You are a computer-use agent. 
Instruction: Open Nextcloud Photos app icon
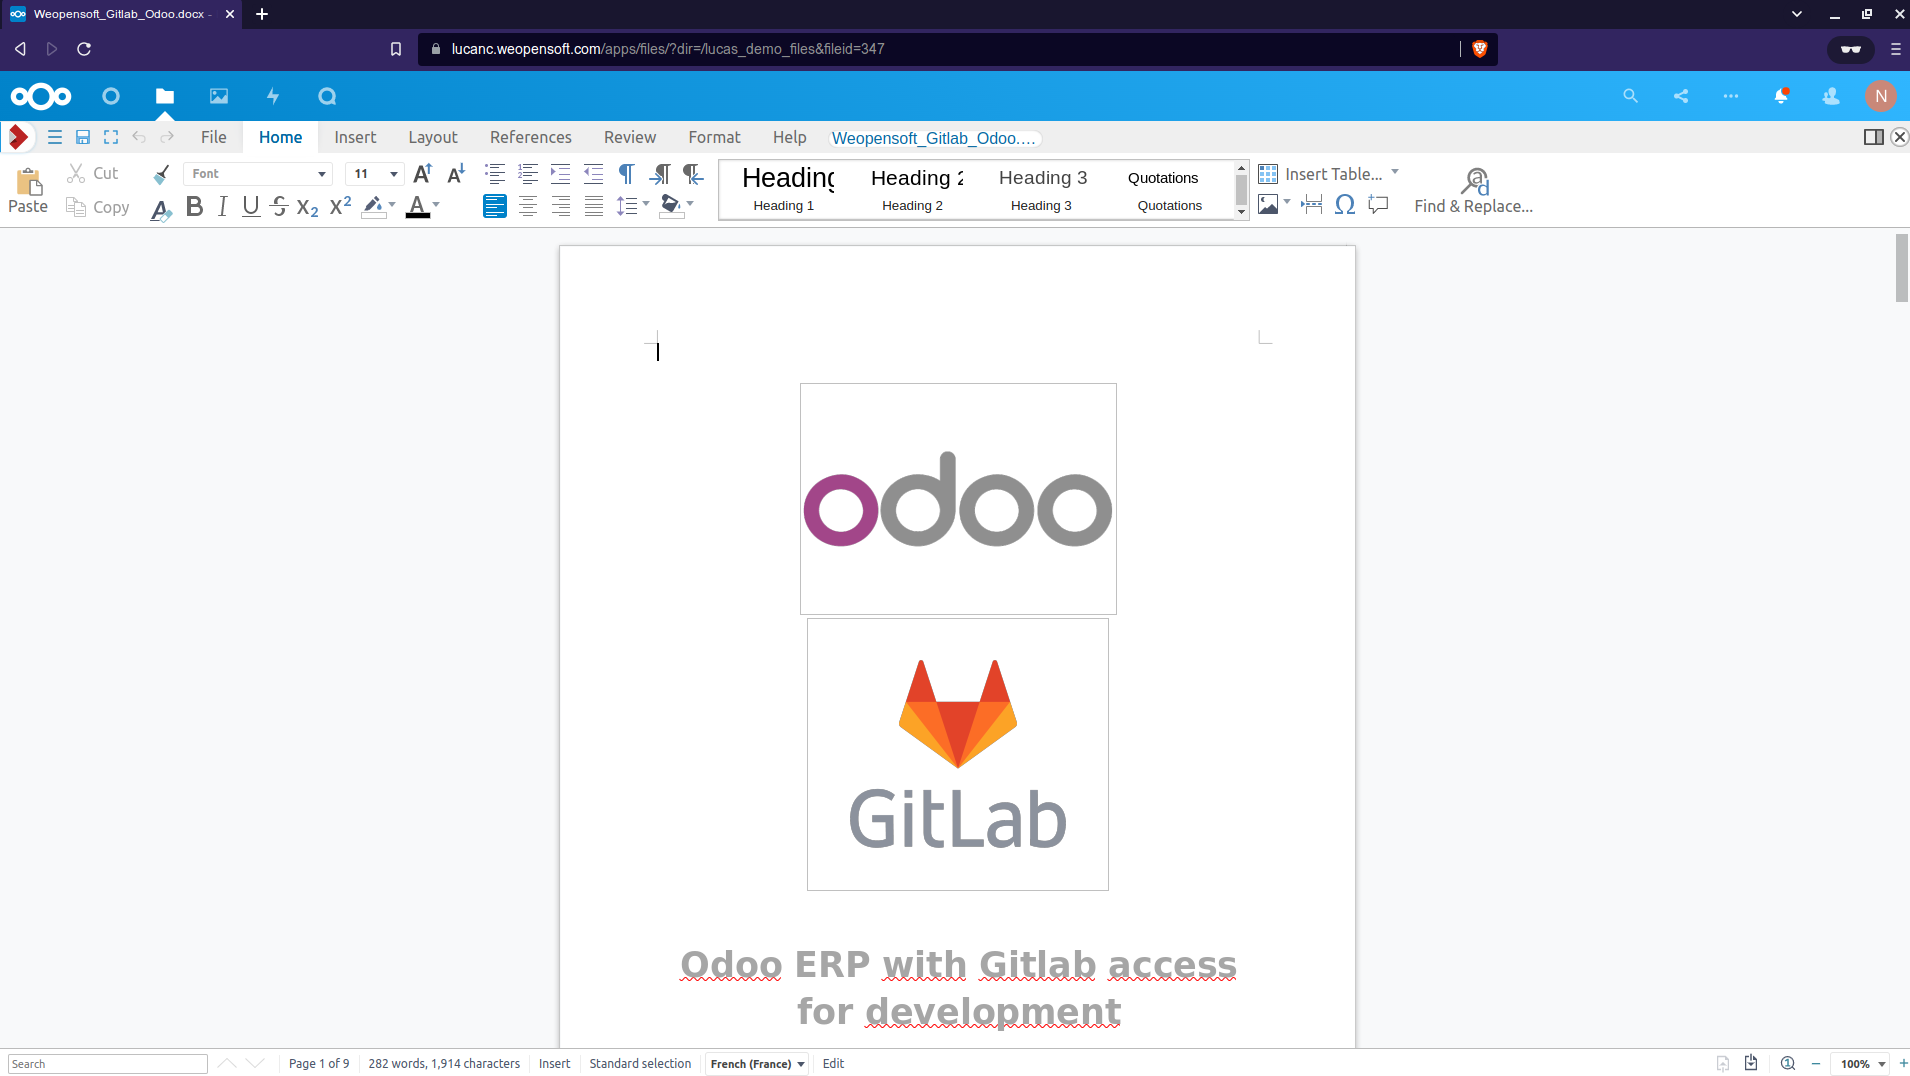pos(219,96)
